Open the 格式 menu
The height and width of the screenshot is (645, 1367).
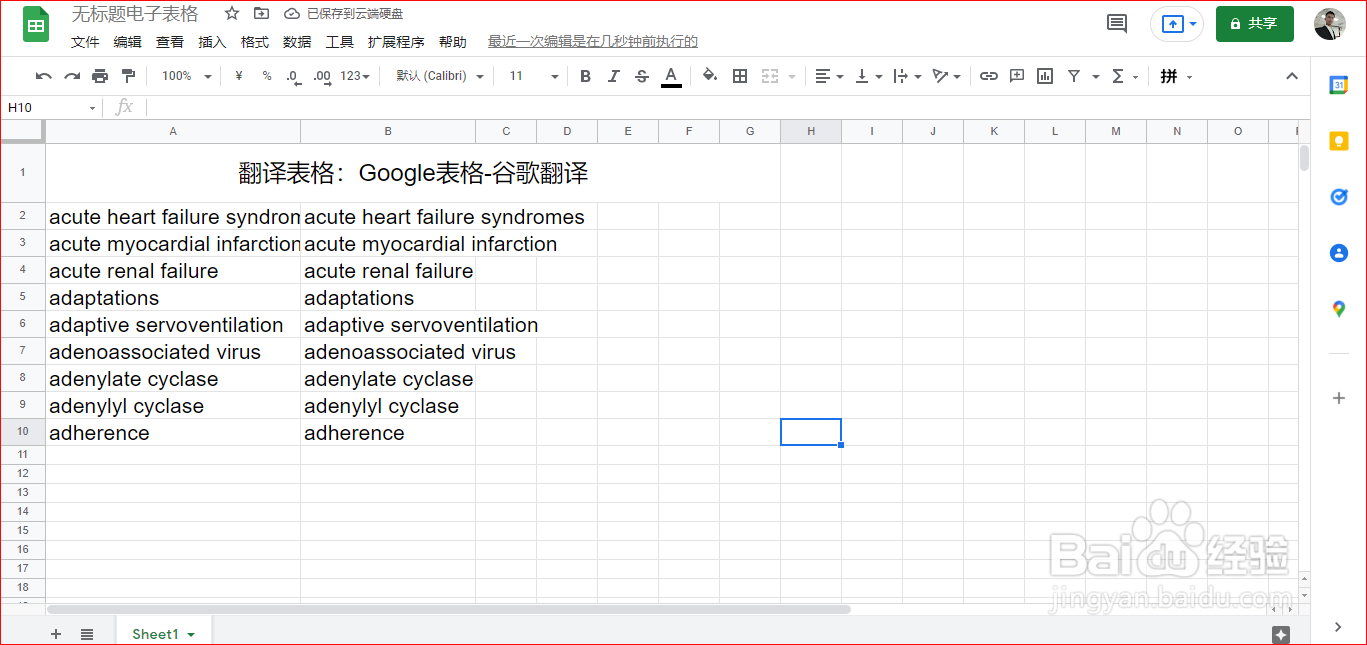(255, 42)
